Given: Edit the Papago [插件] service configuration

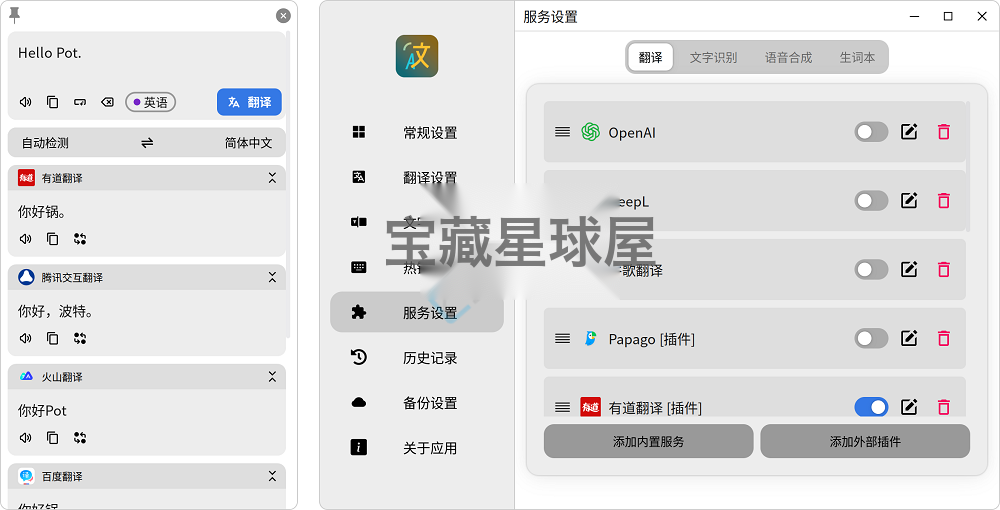Looking at the screenshot, I should [x=909, y=339].
